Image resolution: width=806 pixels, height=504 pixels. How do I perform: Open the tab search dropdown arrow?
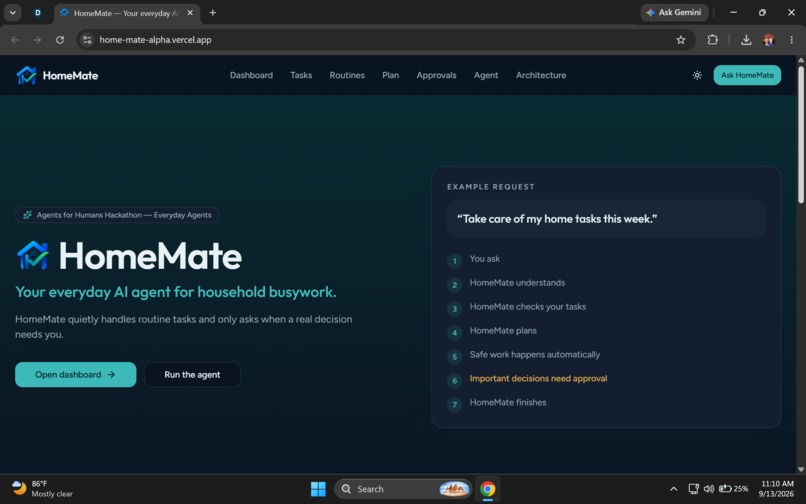[12, 12]
